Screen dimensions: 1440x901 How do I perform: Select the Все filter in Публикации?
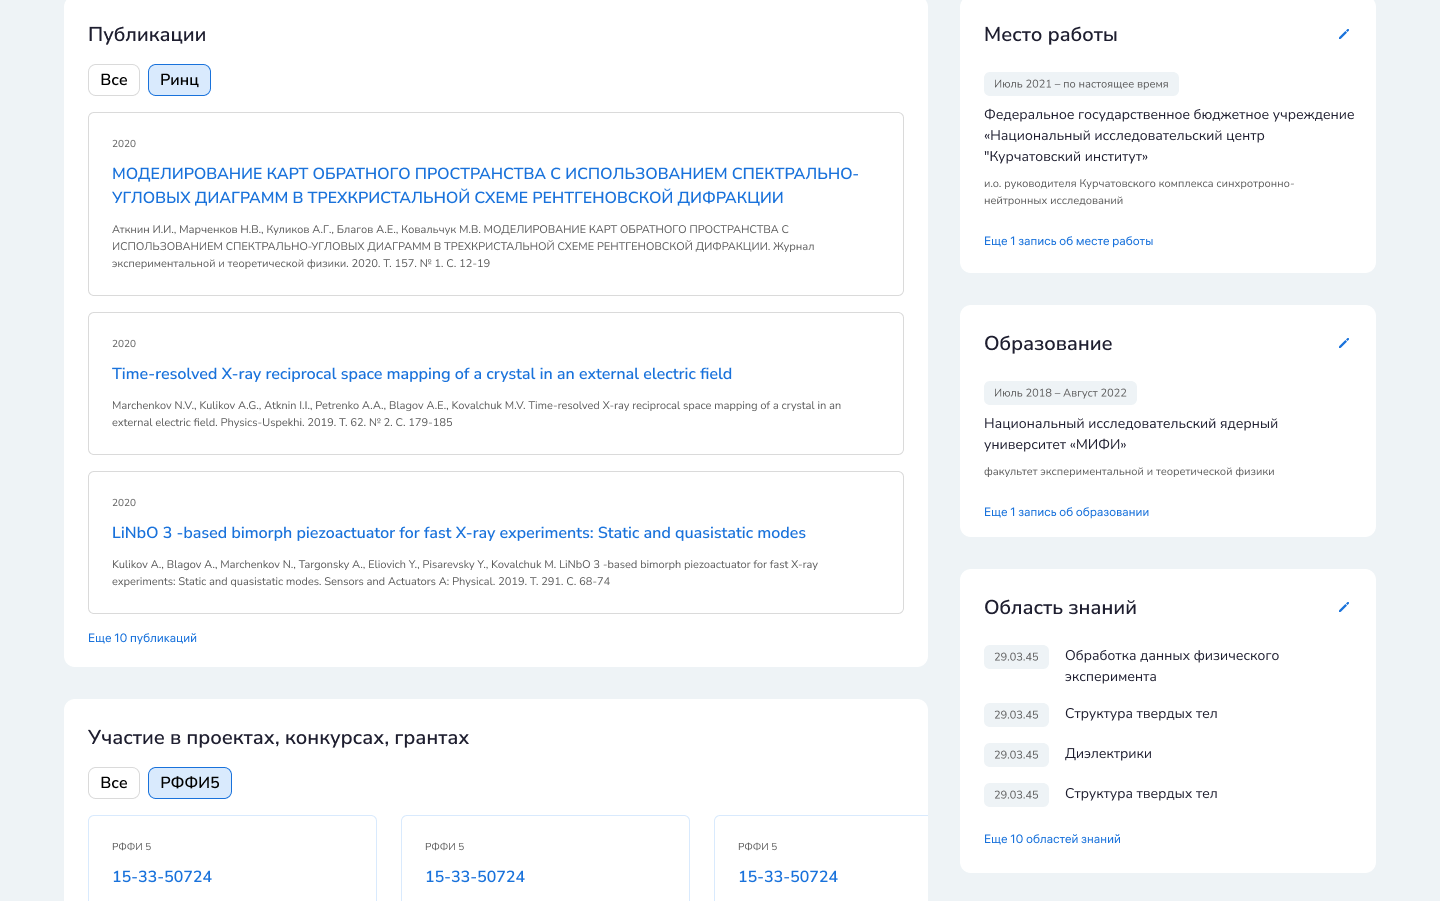(114, 80)
